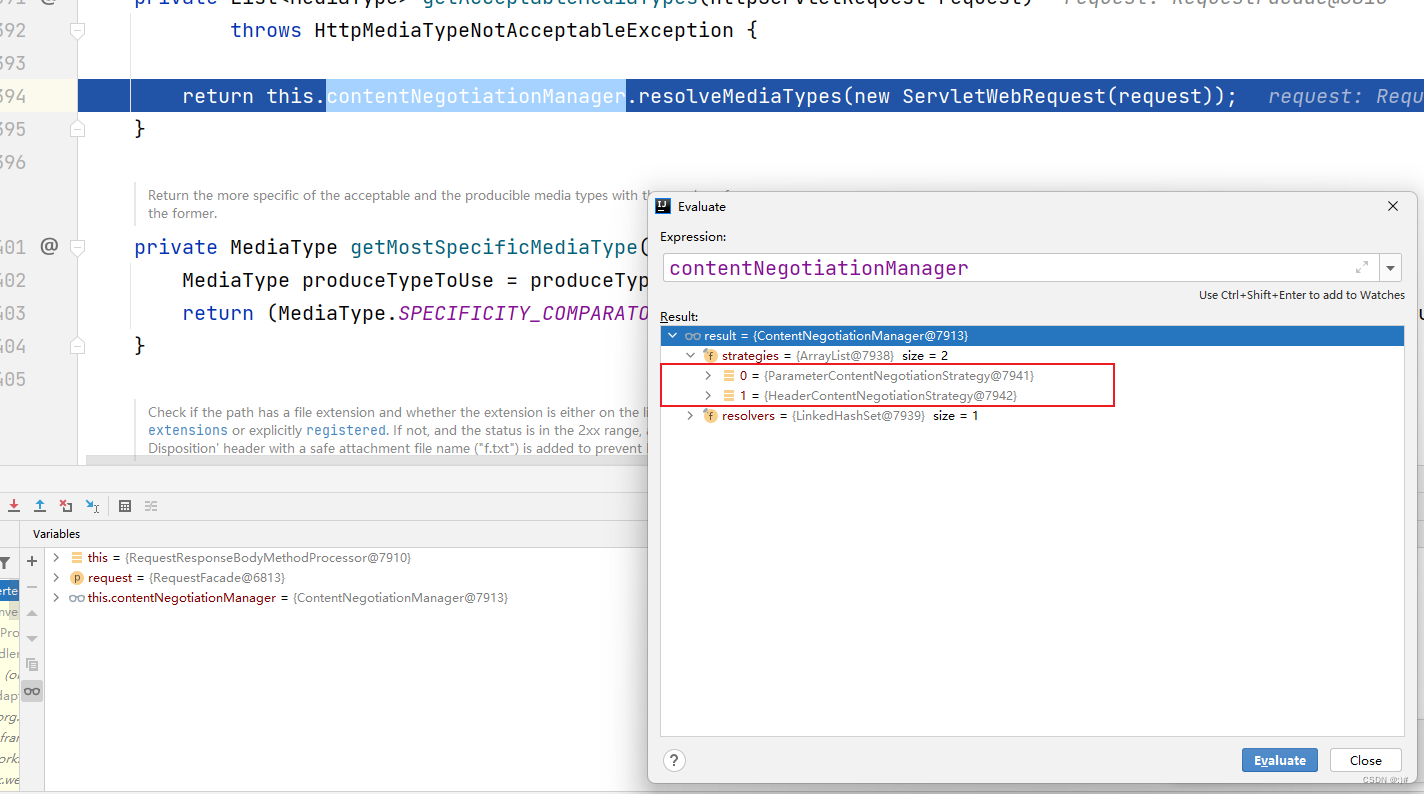This screenshot has width=1424, height=794.
Task: Click the Force Step Into debugger icon
Action: [14, 506]
